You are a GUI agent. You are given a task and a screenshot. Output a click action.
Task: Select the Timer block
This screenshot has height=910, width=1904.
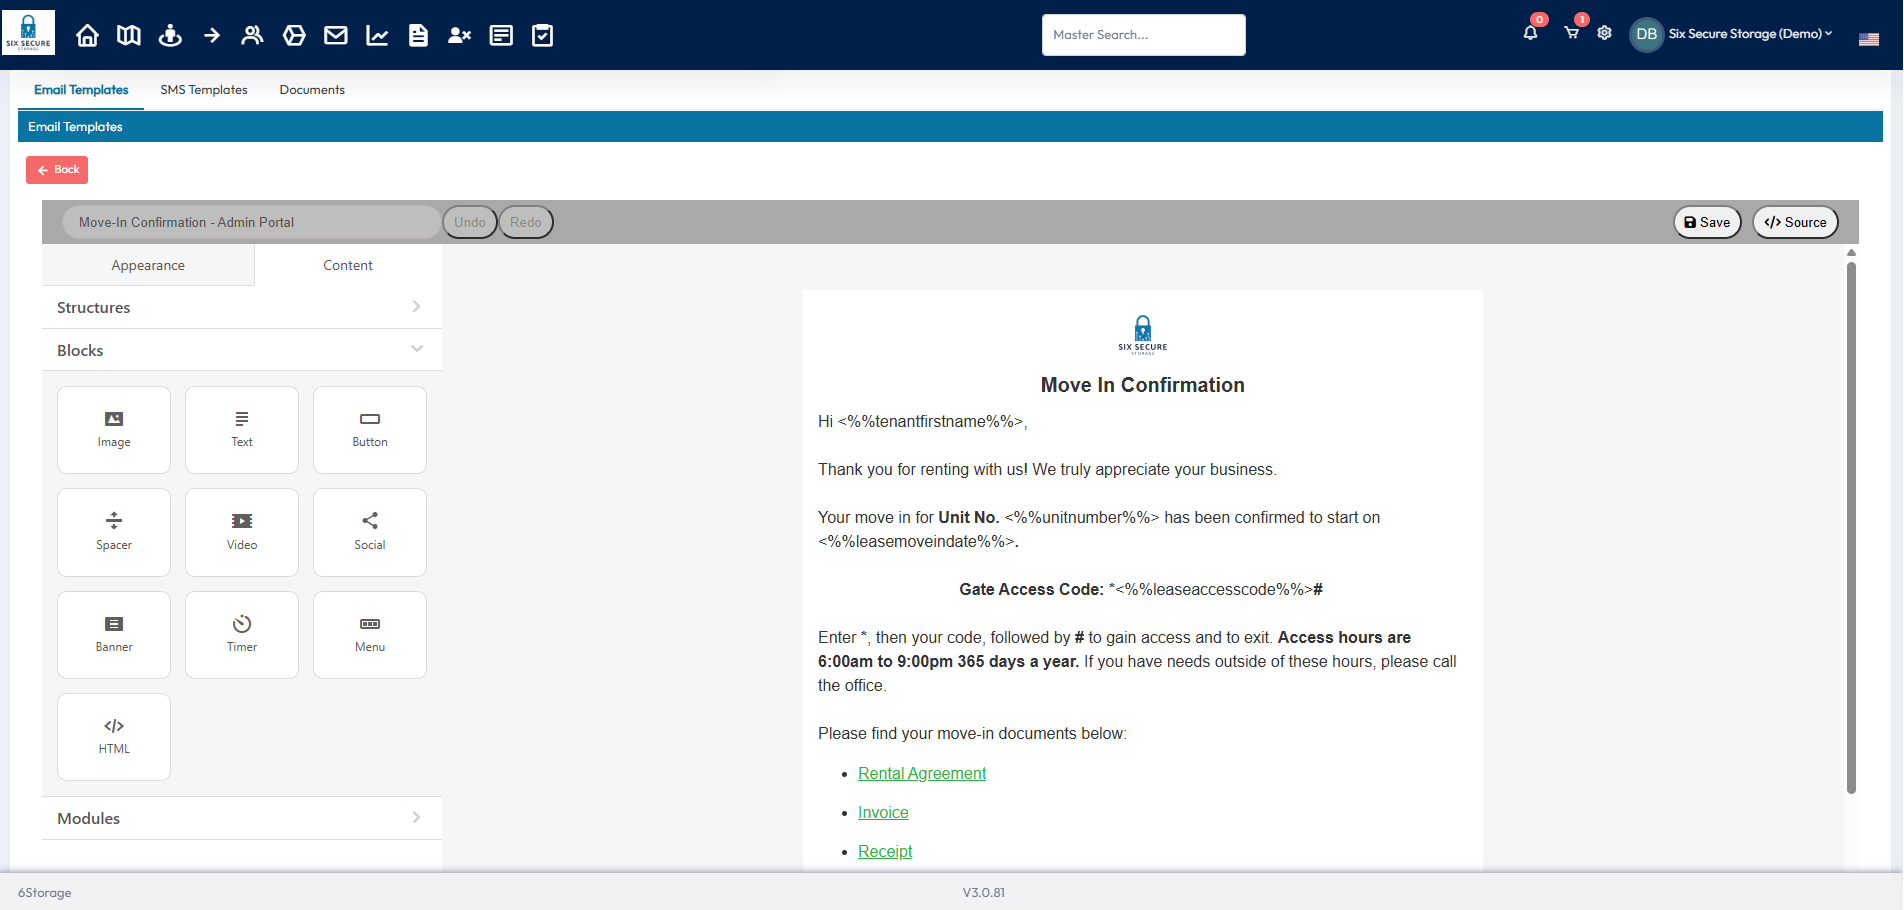(x=242, y=635)
